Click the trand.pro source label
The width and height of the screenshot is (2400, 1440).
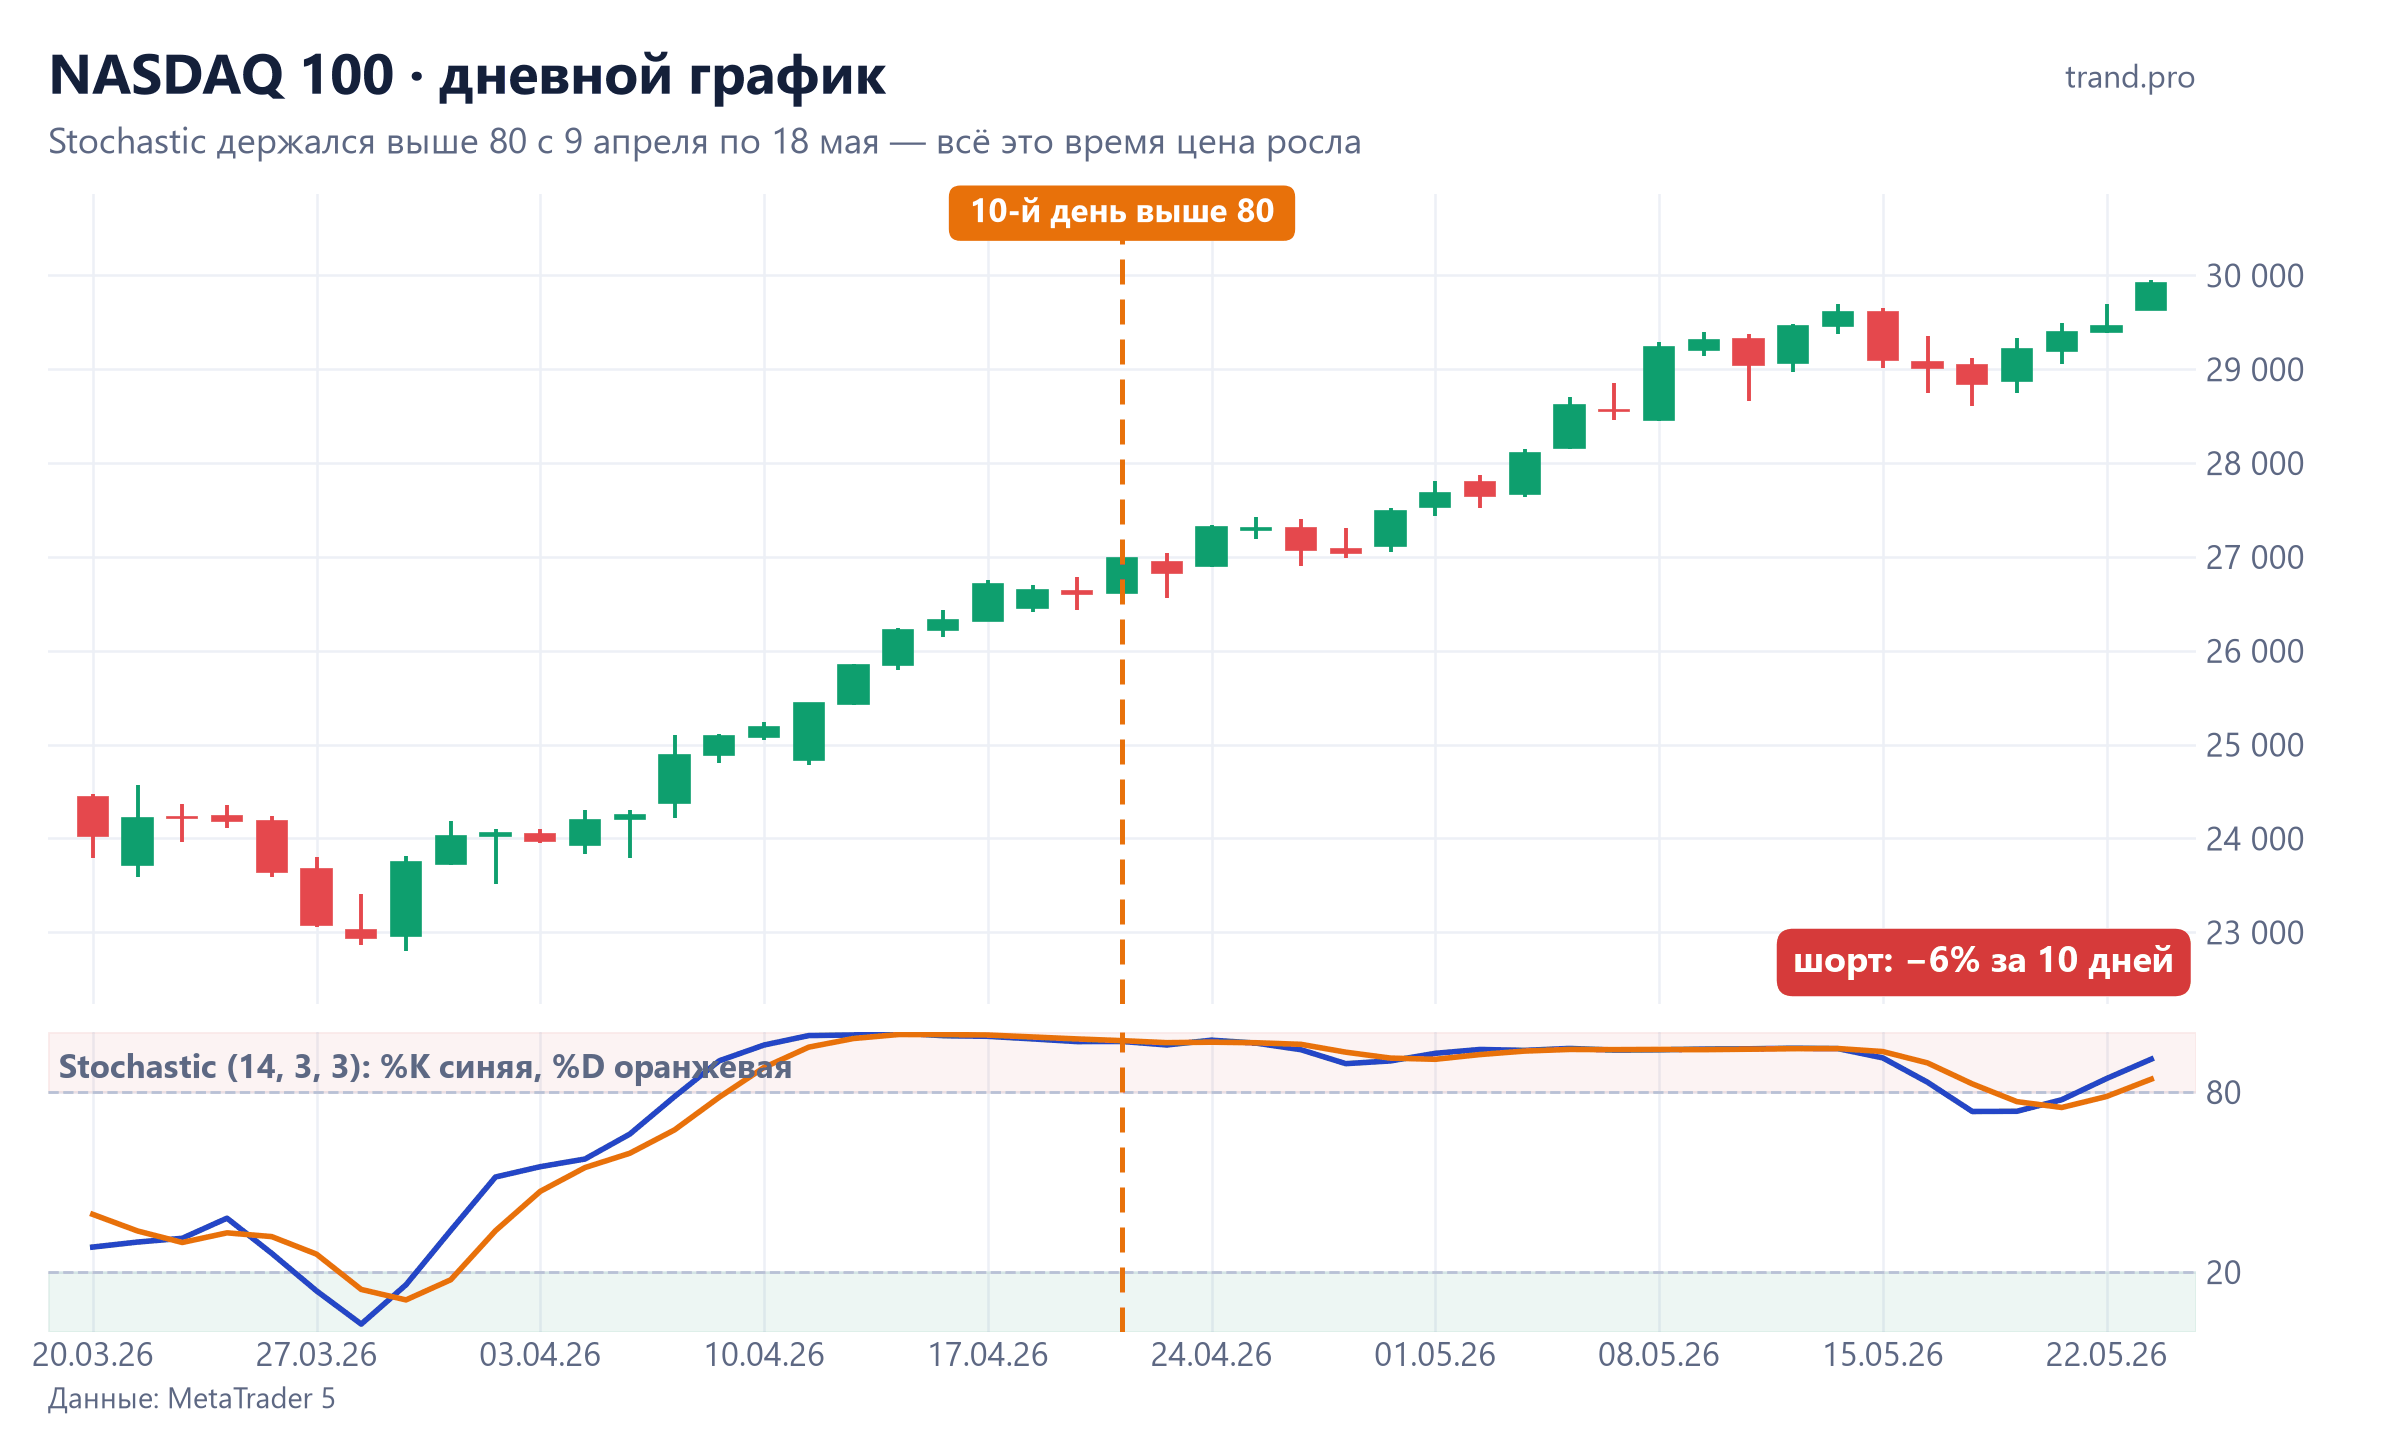point(2130,77)
